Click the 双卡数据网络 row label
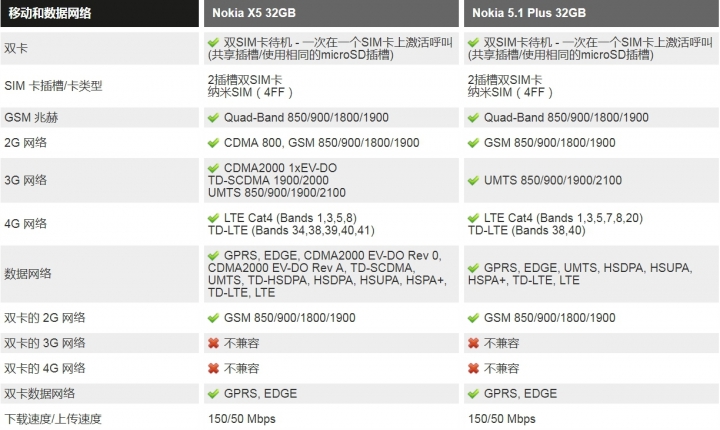720x430 pixels. (x=39, y=394)
